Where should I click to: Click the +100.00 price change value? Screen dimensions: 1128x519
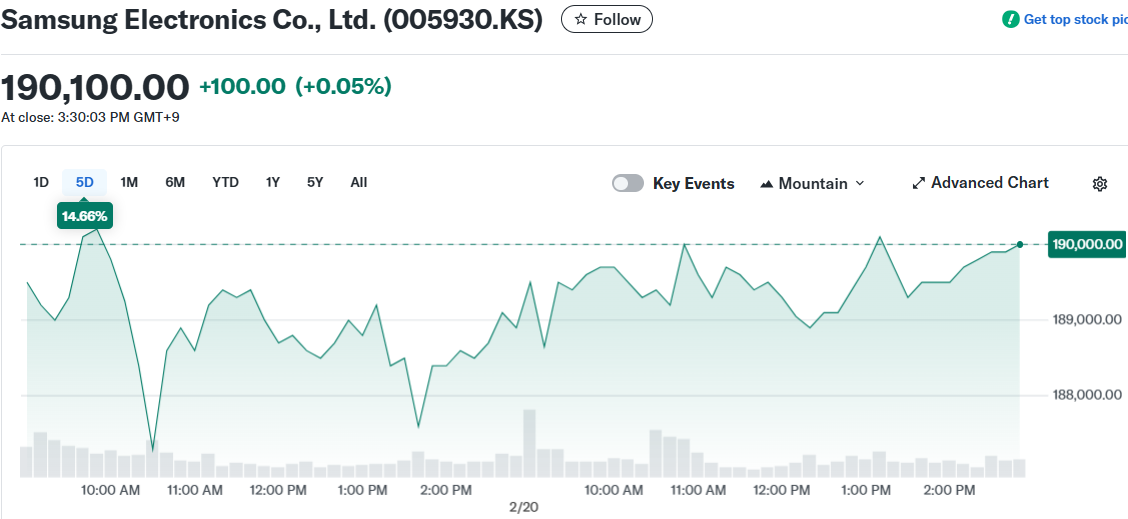[242, 86]
